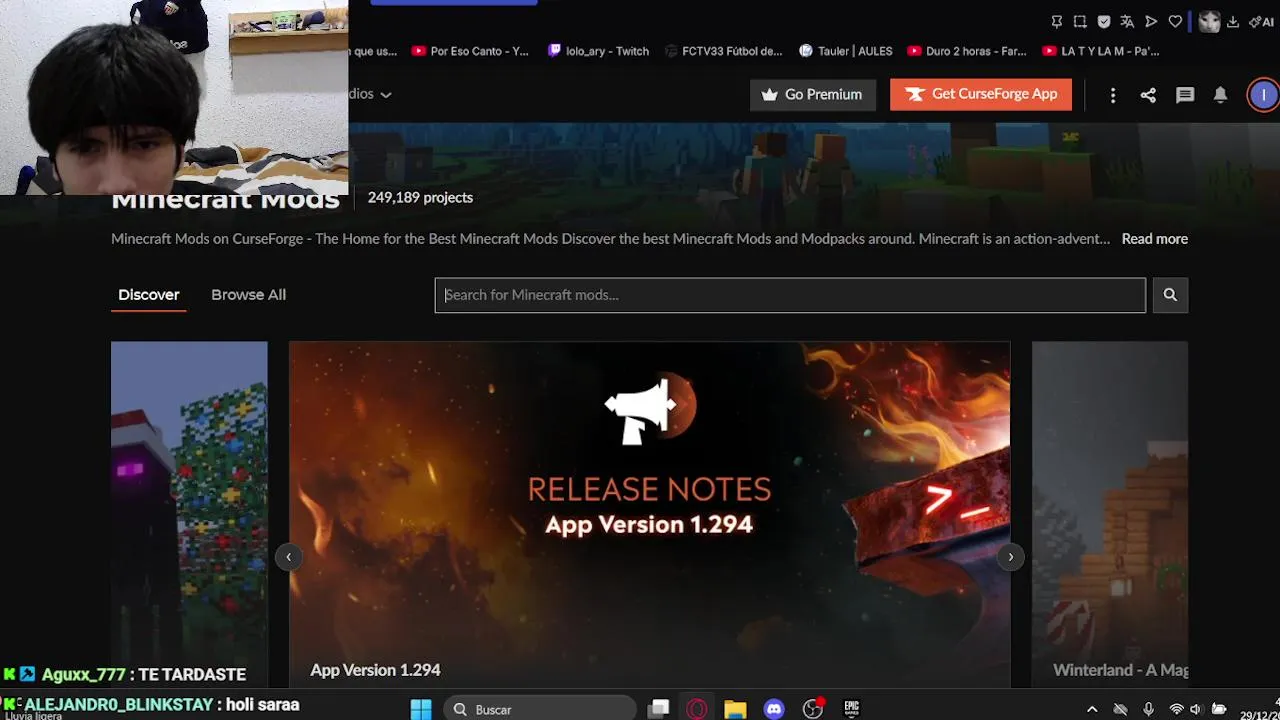
Task: Open the page translate icon
Action: [1127, 22]
